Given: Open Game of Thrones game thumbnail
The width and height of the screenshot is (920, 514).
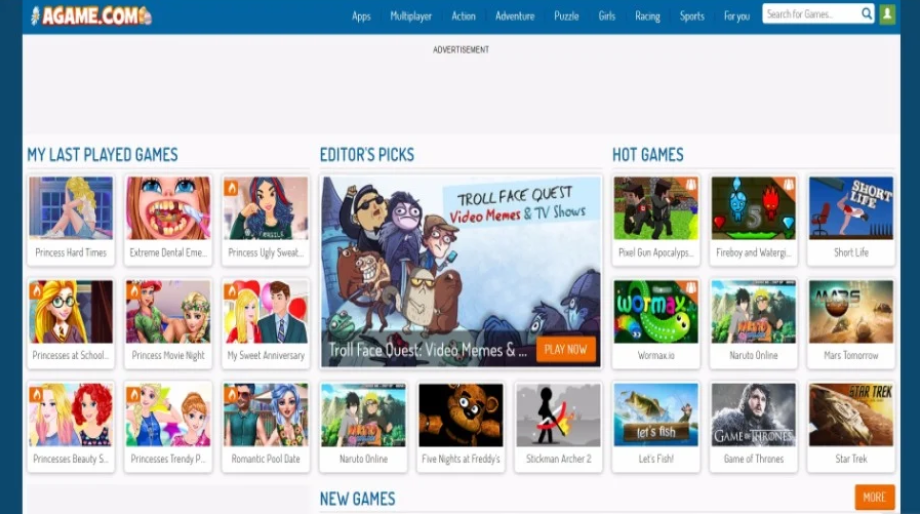Looking at the screenshot, I should point(753,415).
